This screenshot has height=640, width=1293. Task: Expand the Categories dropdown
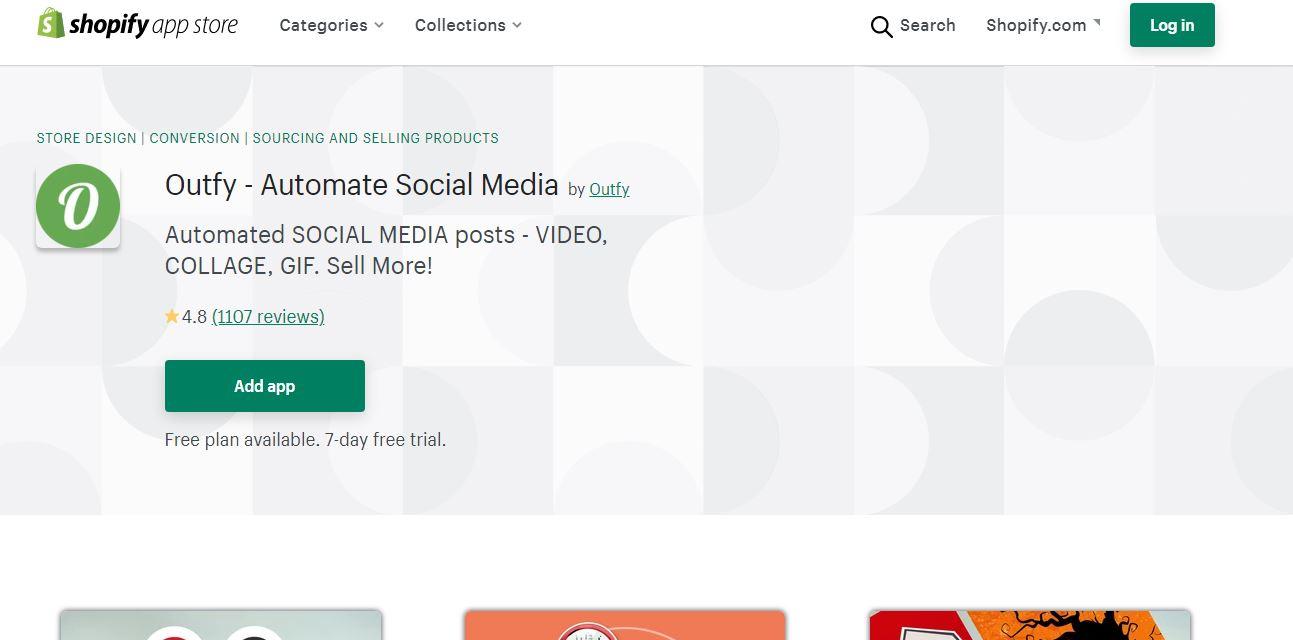point(331,25)
